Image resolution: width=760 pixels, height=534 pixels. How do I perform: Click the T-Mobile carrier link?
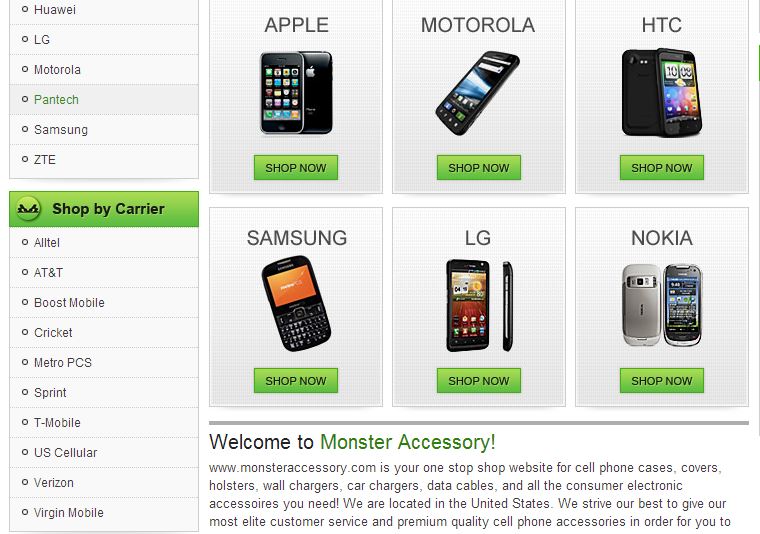(x=57, y=423)
